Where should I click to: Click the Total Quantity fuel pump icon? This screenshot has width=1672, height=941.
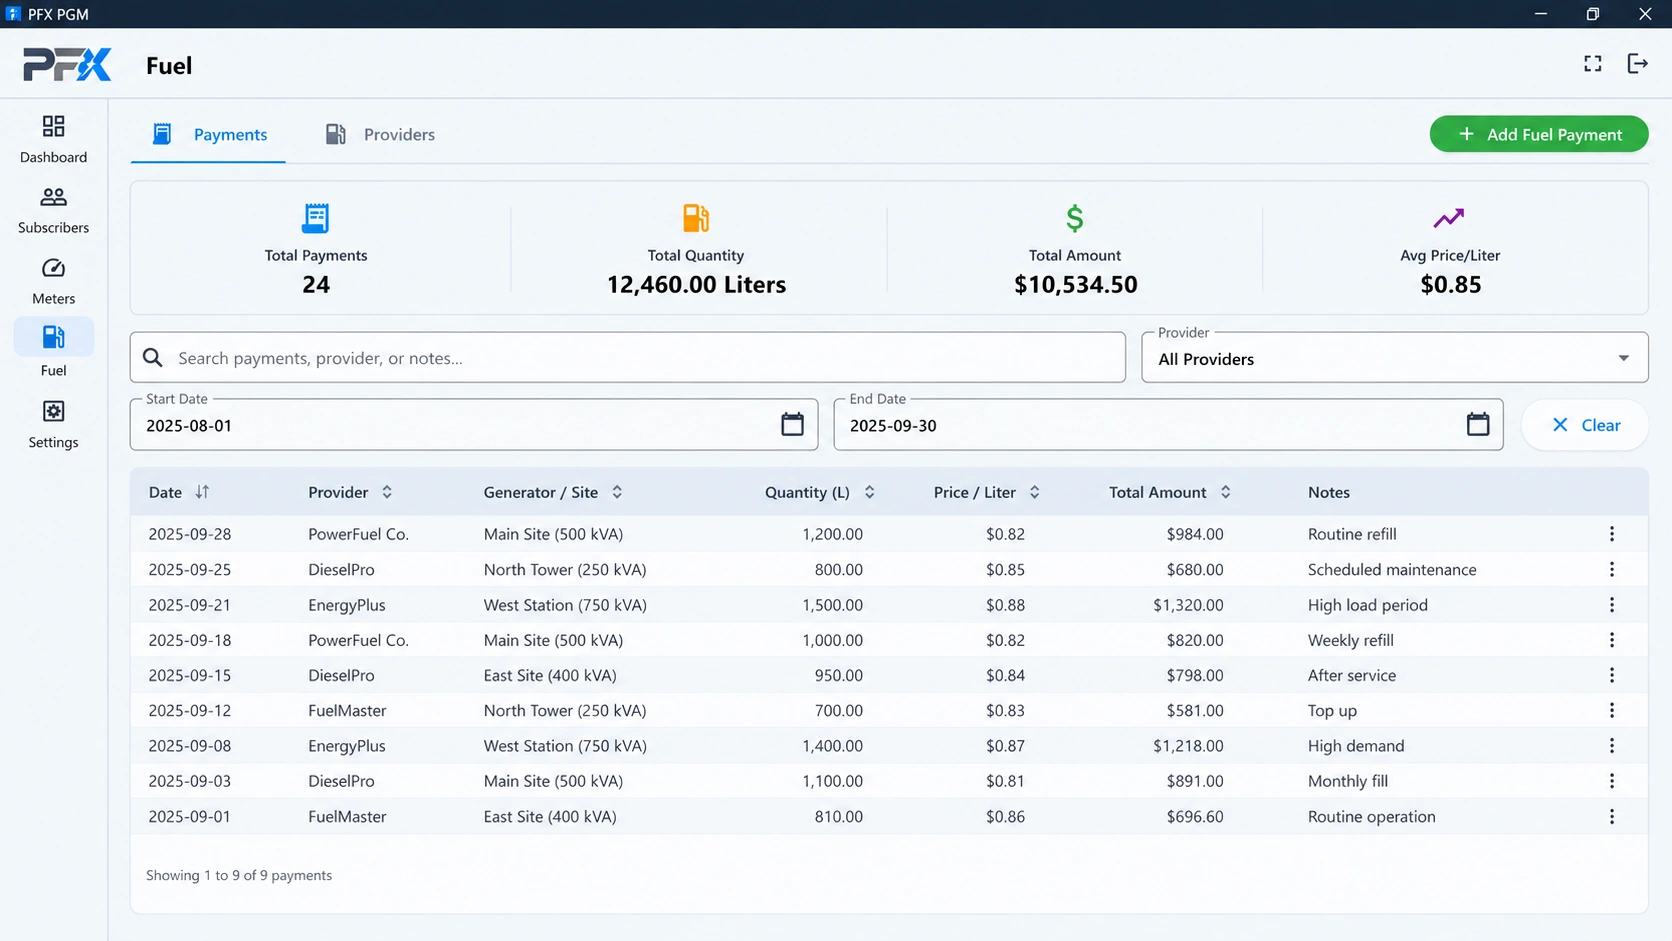click(696, 218)
